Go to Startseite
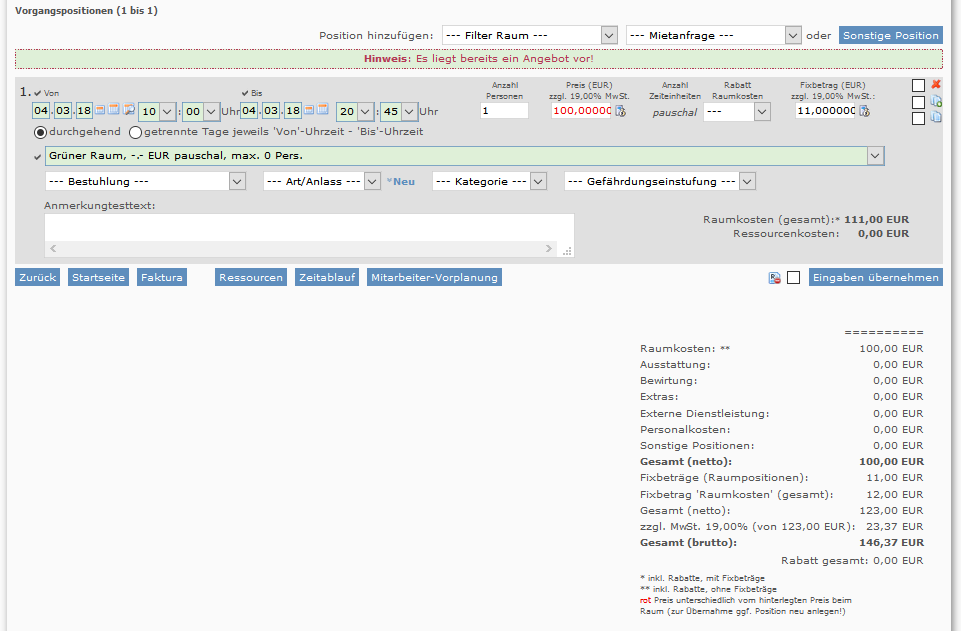The width and height of the screenshot is (961, 631). (98, 278)
